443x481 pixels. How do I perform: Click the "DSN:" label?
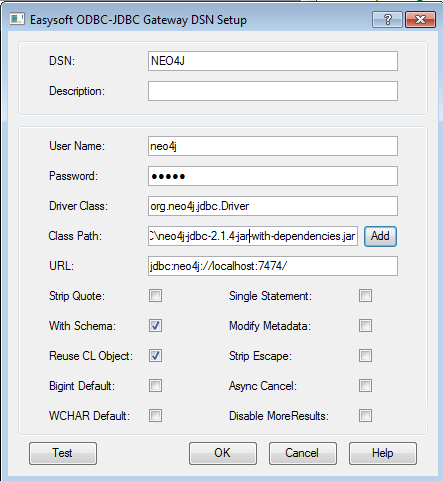[62, 61]
